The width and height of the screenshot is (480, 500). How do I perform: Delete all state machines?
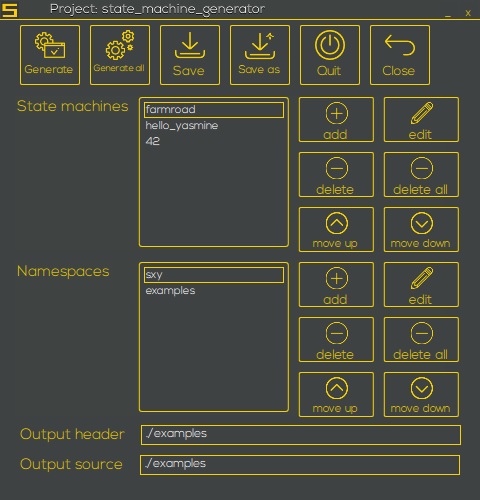click(x=421, y=175)
